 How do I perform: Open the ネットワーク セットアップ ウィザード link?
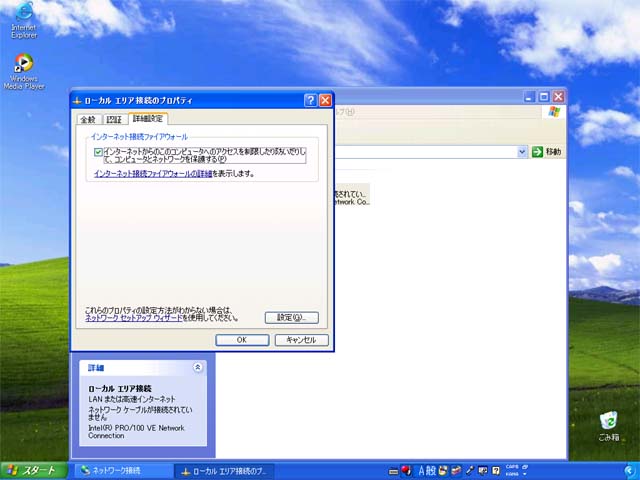coord(133,318)
